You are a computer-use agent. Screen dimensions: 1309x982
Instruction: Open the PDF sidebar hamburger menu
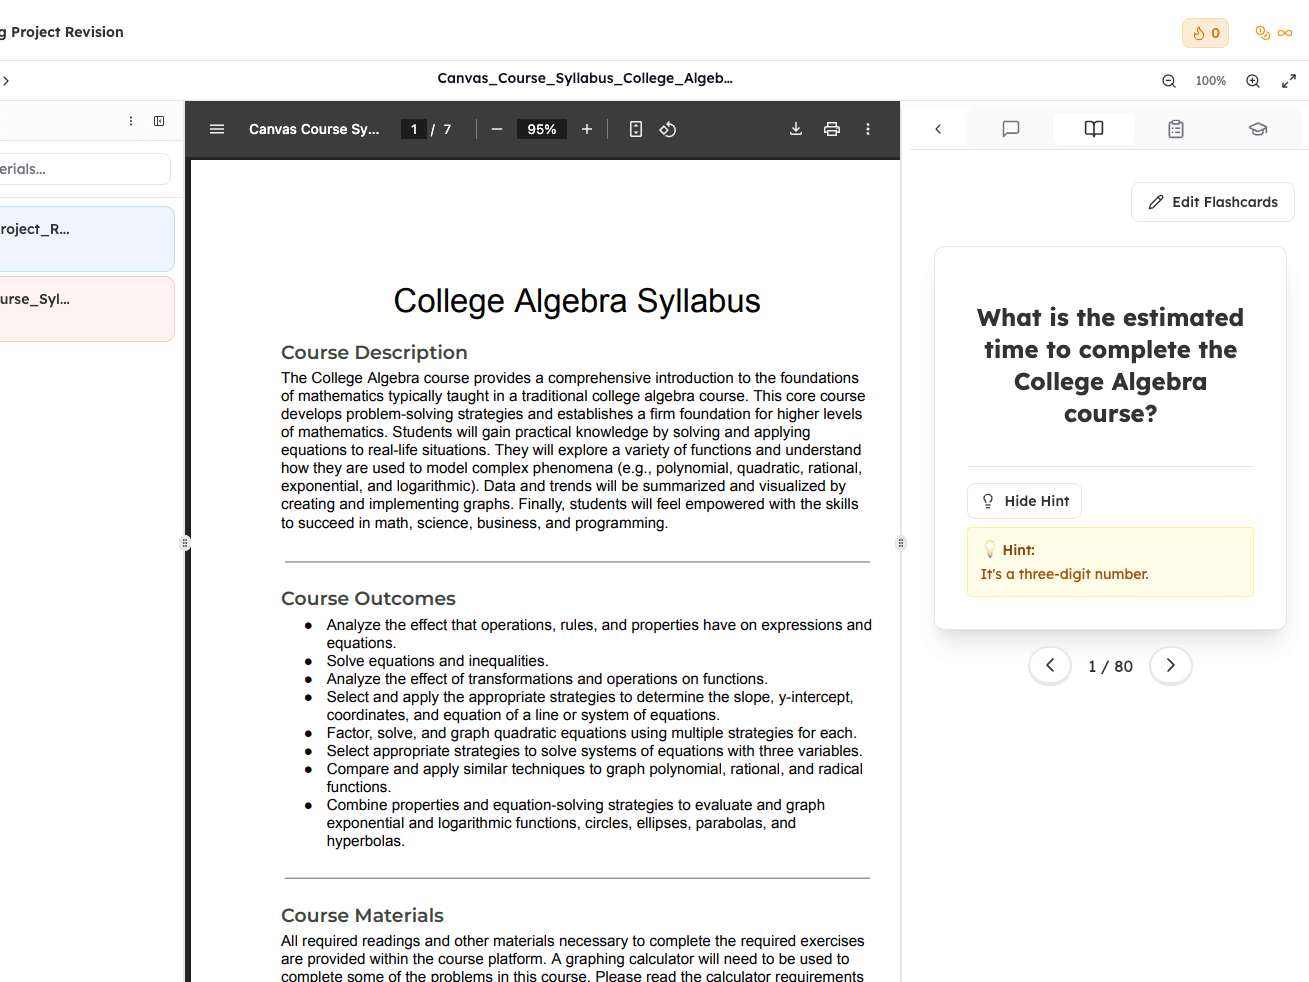(x=217, y=129)
